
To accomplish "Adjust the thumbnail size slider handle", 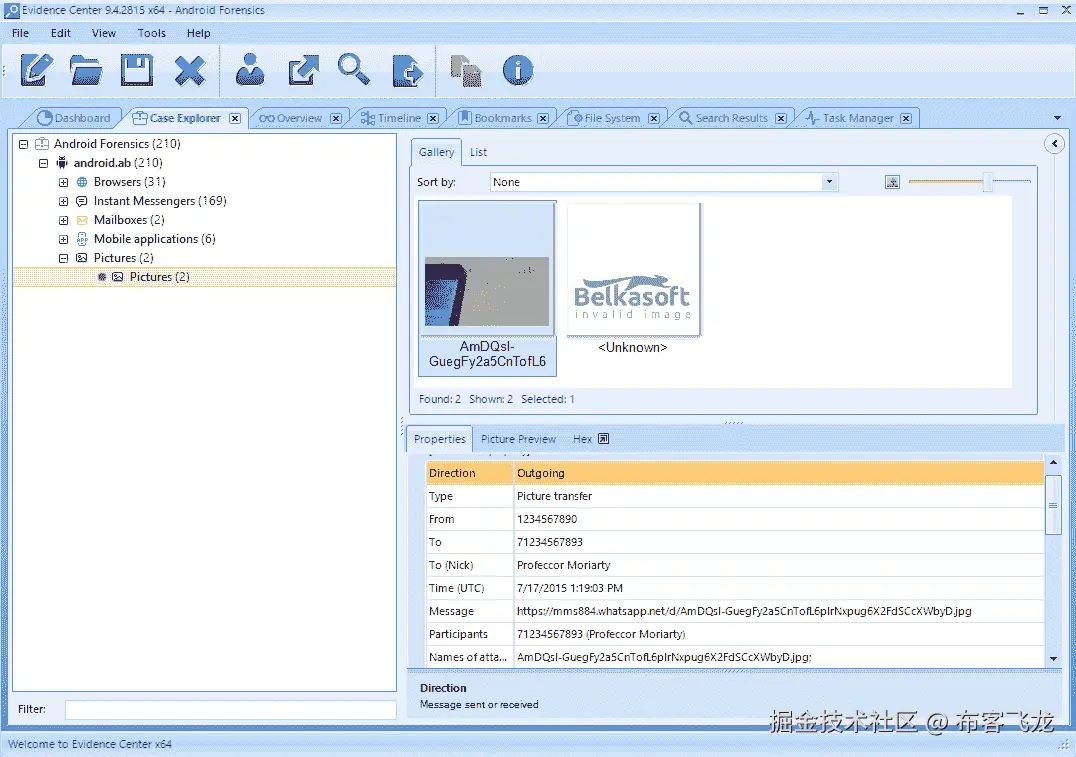I will 987,182.
